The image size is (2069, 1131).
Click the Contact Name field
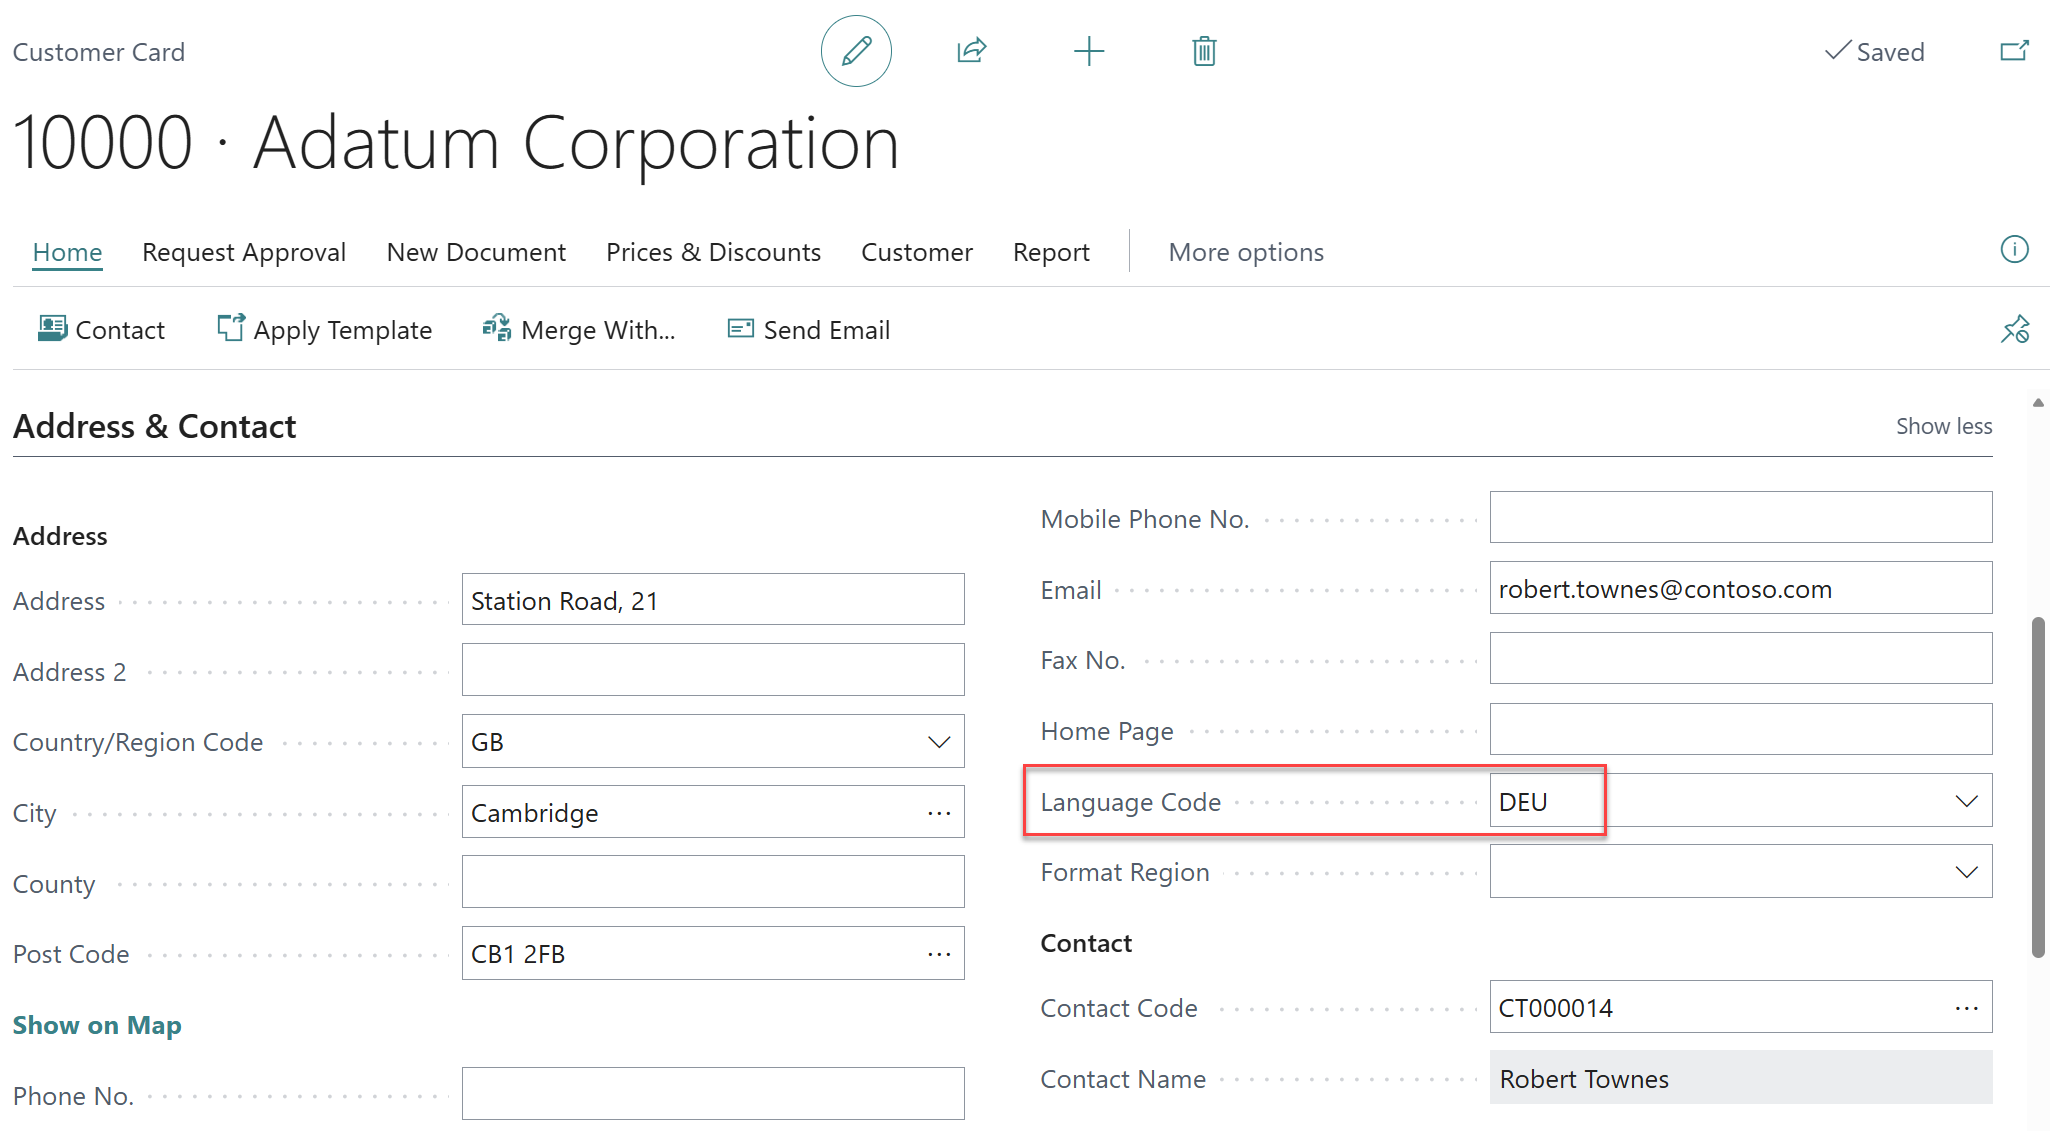pyautogui.click(x=1741, y=1078)
